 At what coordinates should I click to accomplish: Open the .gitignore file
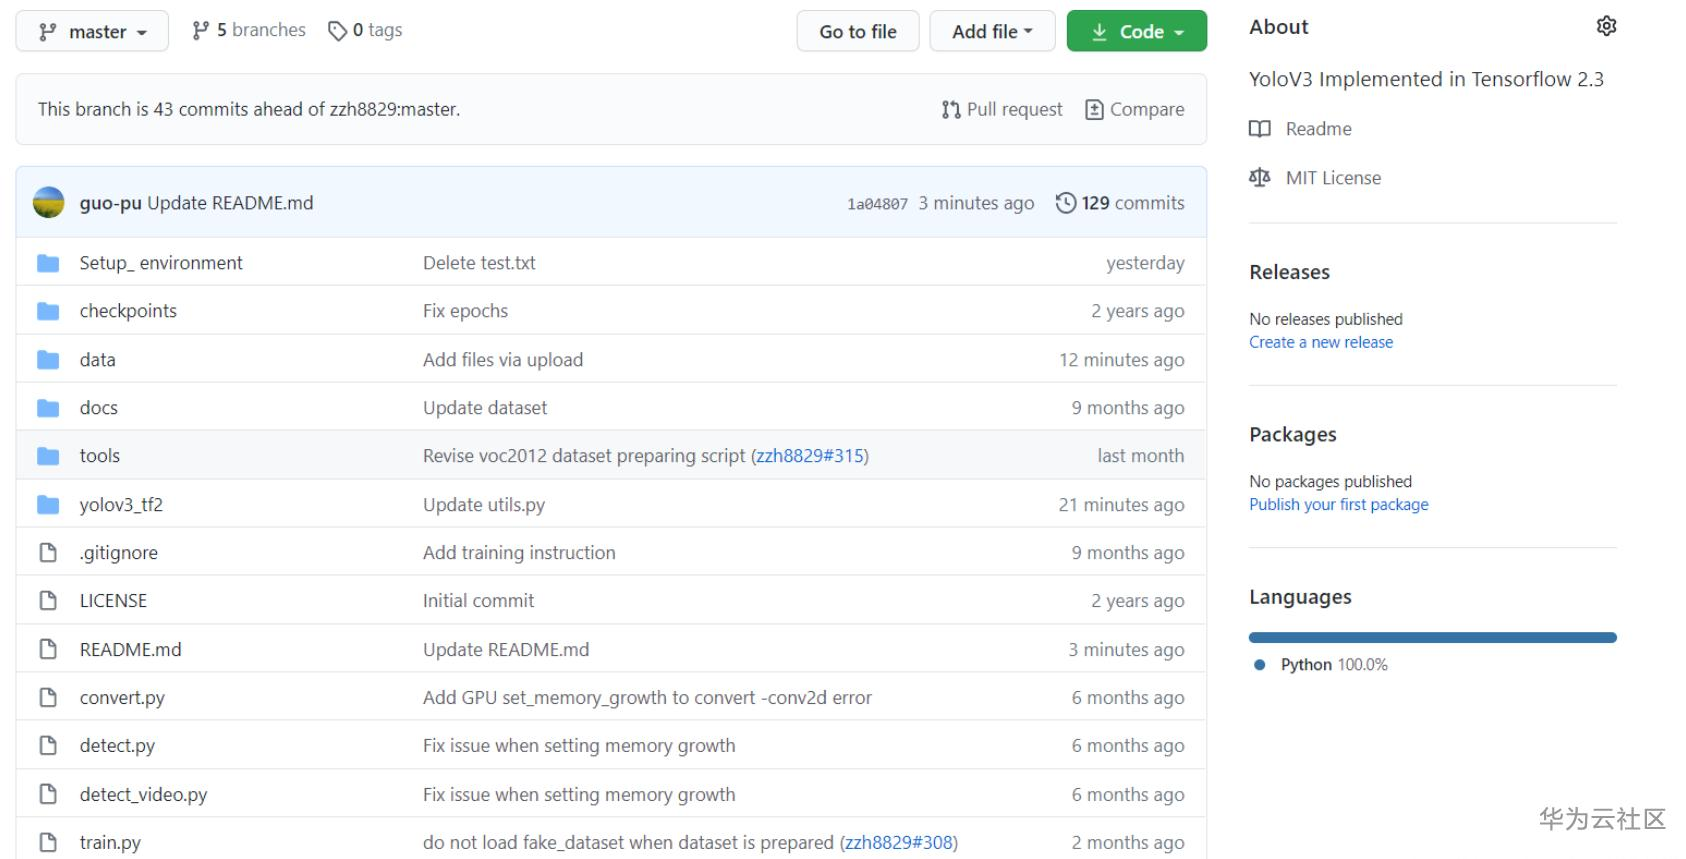click(118, 553)
